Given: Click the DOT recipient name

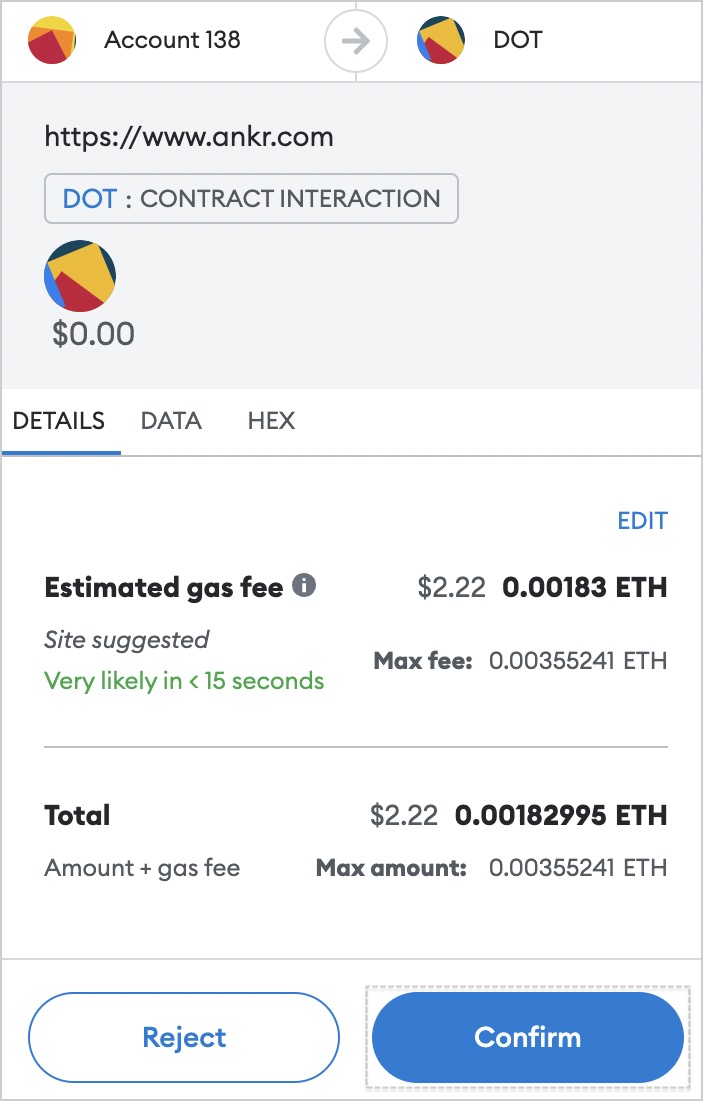Looking at the screenshot, I should click(518, 40).
